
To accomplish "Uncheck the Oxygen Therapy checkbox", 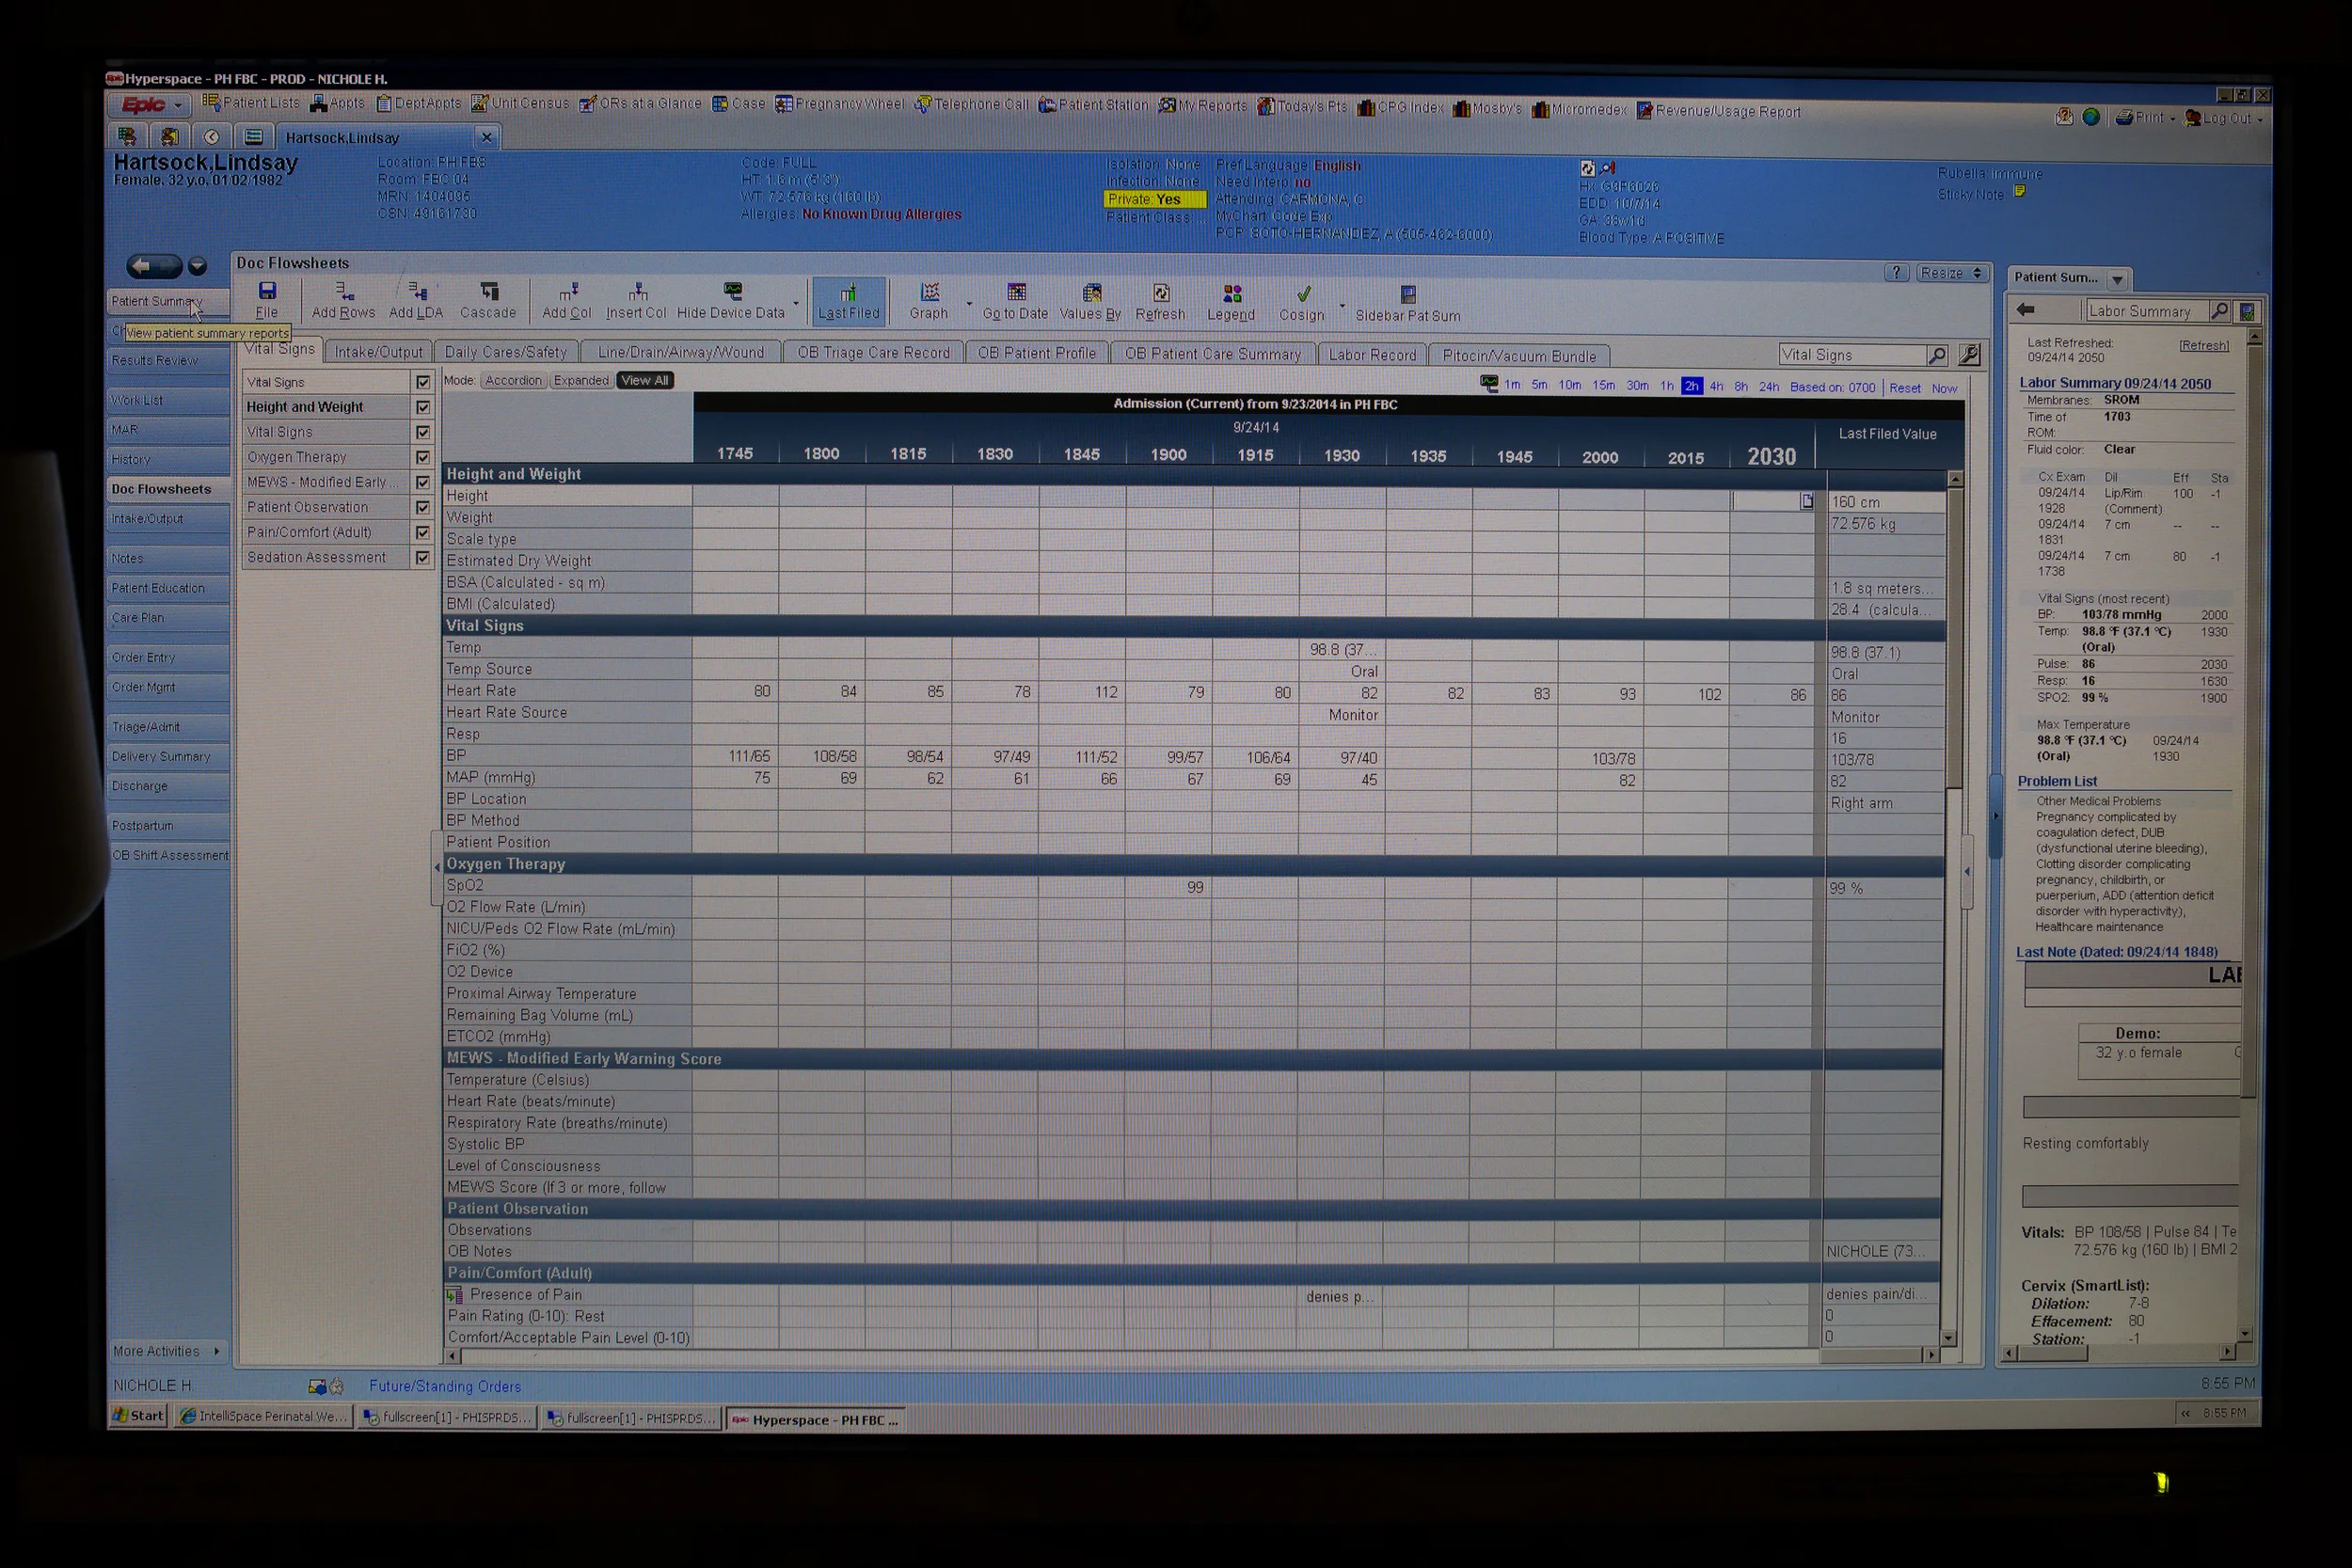I will coord(423,457).
